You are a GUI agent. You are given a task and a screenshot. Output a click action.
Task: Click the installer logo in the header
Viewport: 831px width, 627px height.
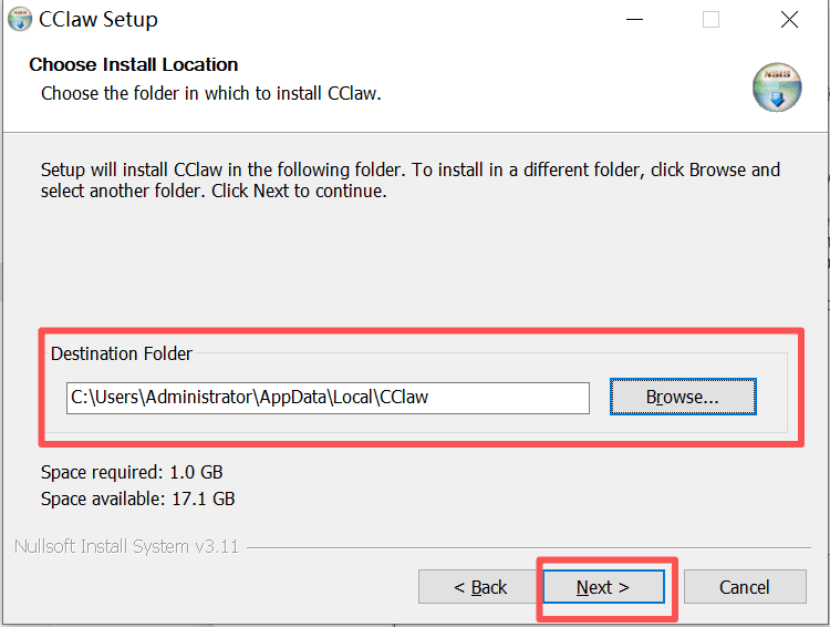[x=777, y=87]
